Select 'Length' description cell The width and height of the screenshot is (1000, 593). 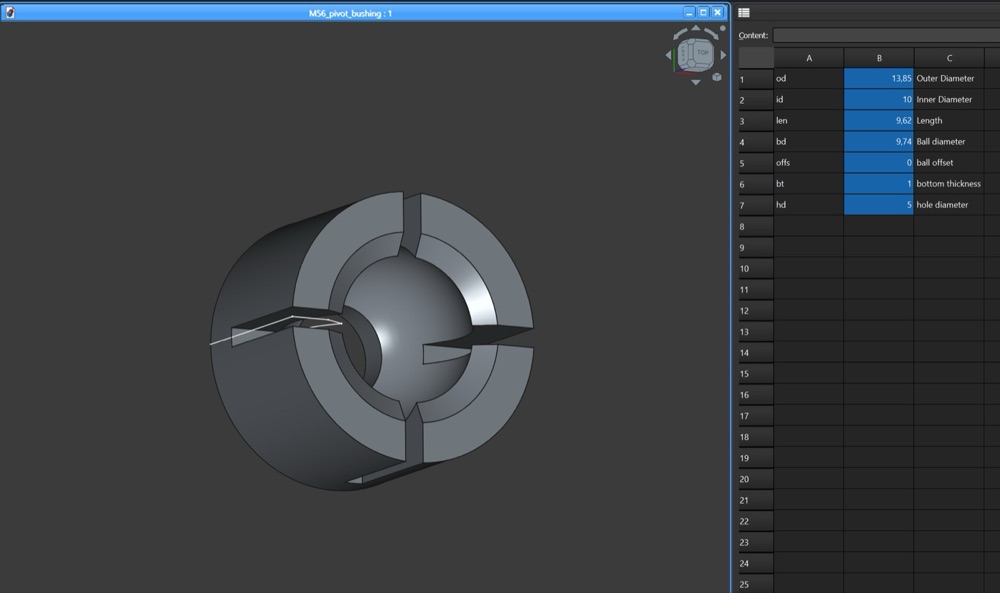click(949, 121)
